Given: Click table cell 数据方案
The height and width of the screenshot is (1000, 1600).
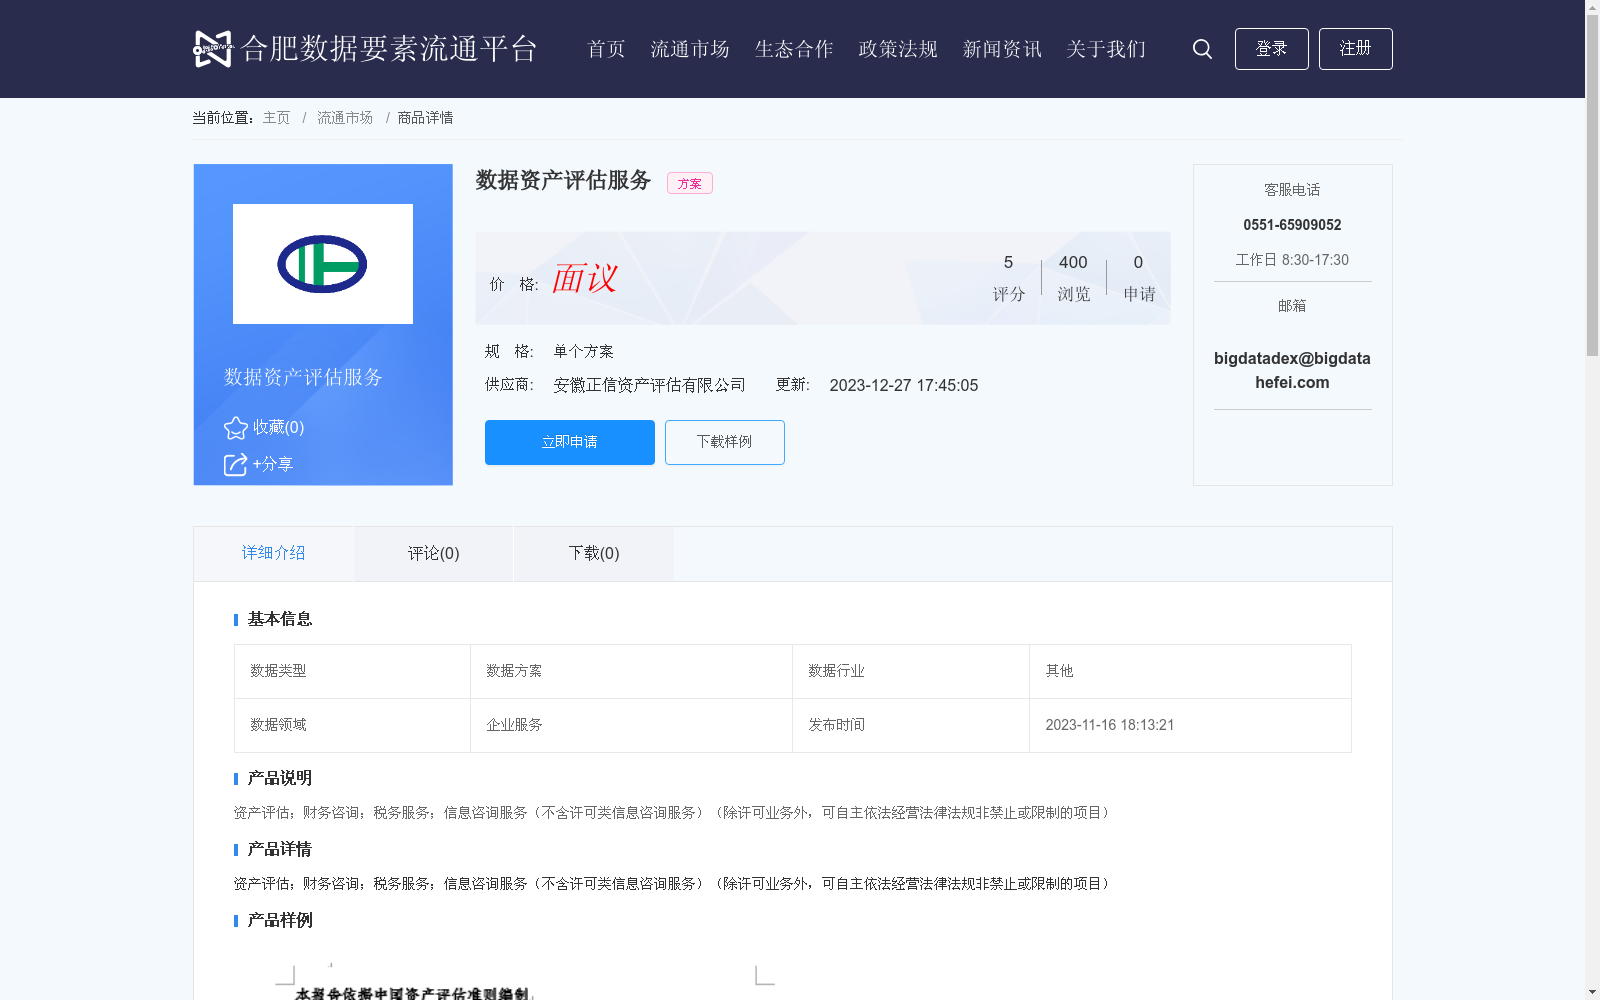Looking at the screenshot, I should (631, 671).
